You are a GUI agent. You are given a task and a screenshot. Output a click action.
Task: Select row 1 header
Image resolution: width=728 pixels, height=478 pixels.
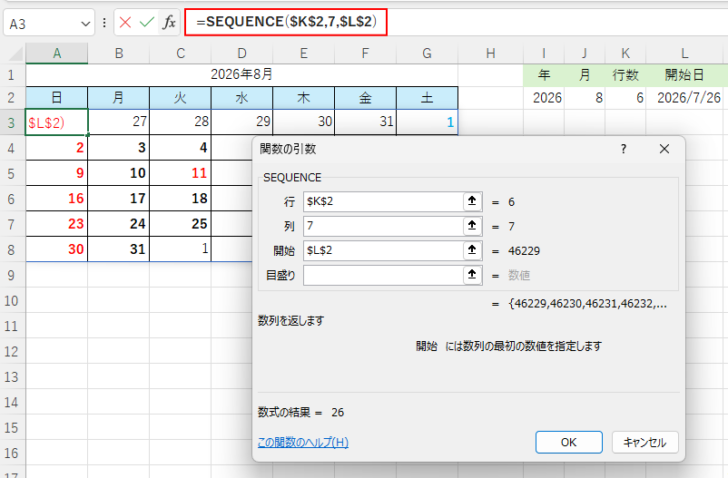coord(11,75)
